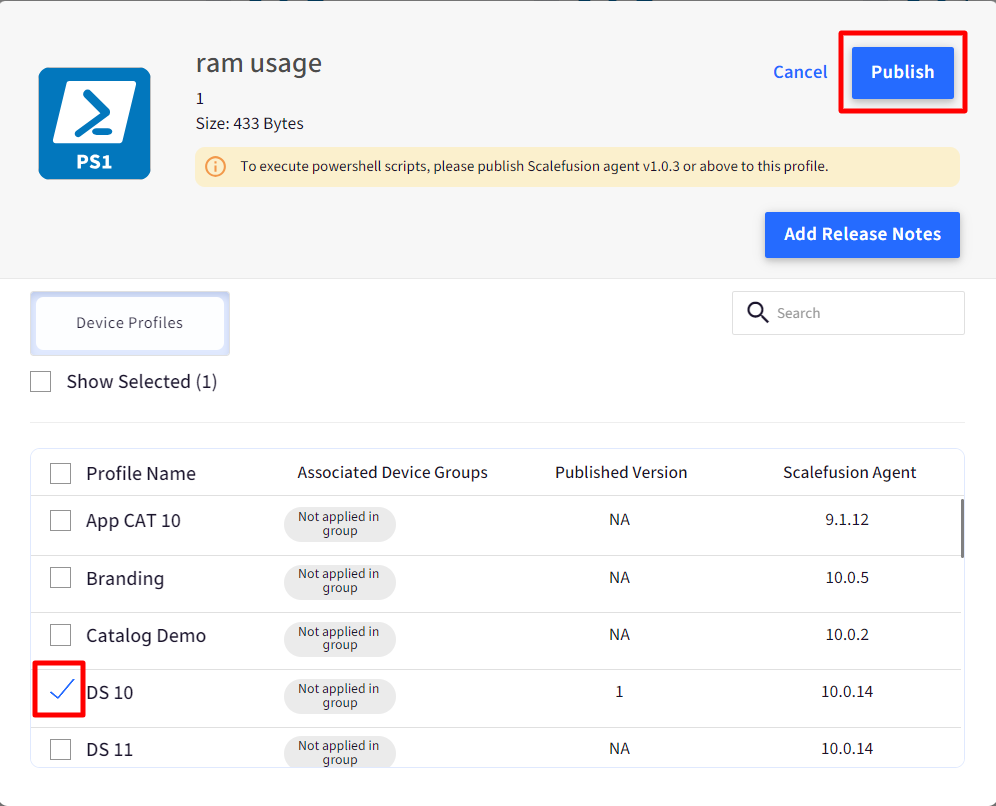Click the profile list vertical scrollbar

coord(962,528)
